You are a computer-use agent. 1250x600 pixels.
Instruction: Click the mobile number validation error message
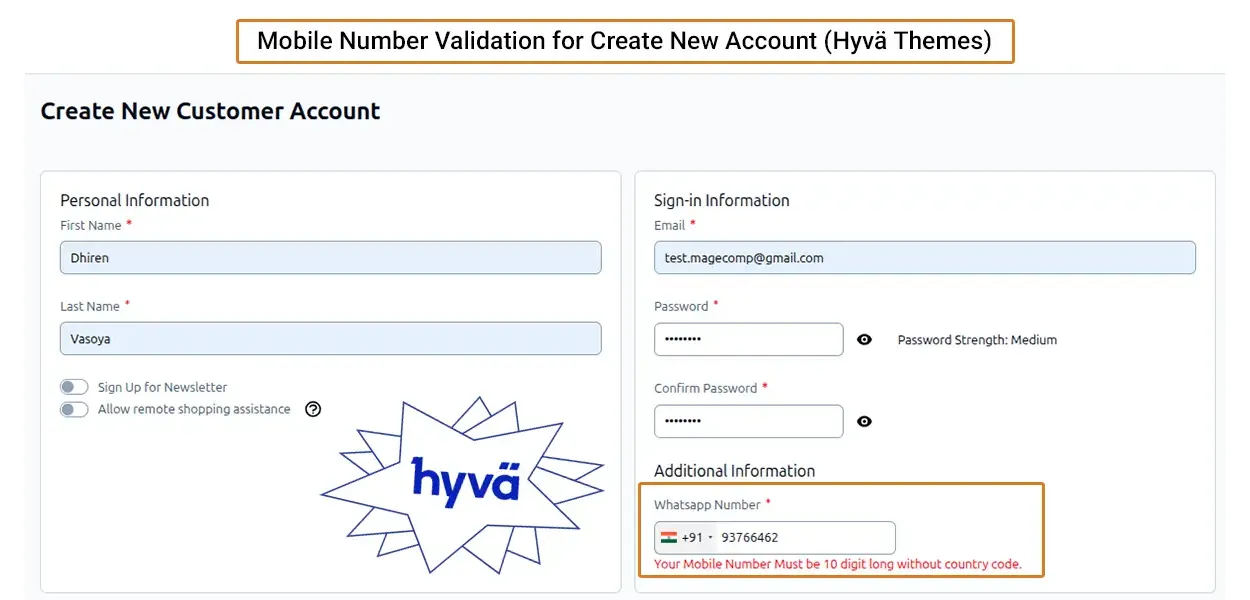tap(837, 564)
